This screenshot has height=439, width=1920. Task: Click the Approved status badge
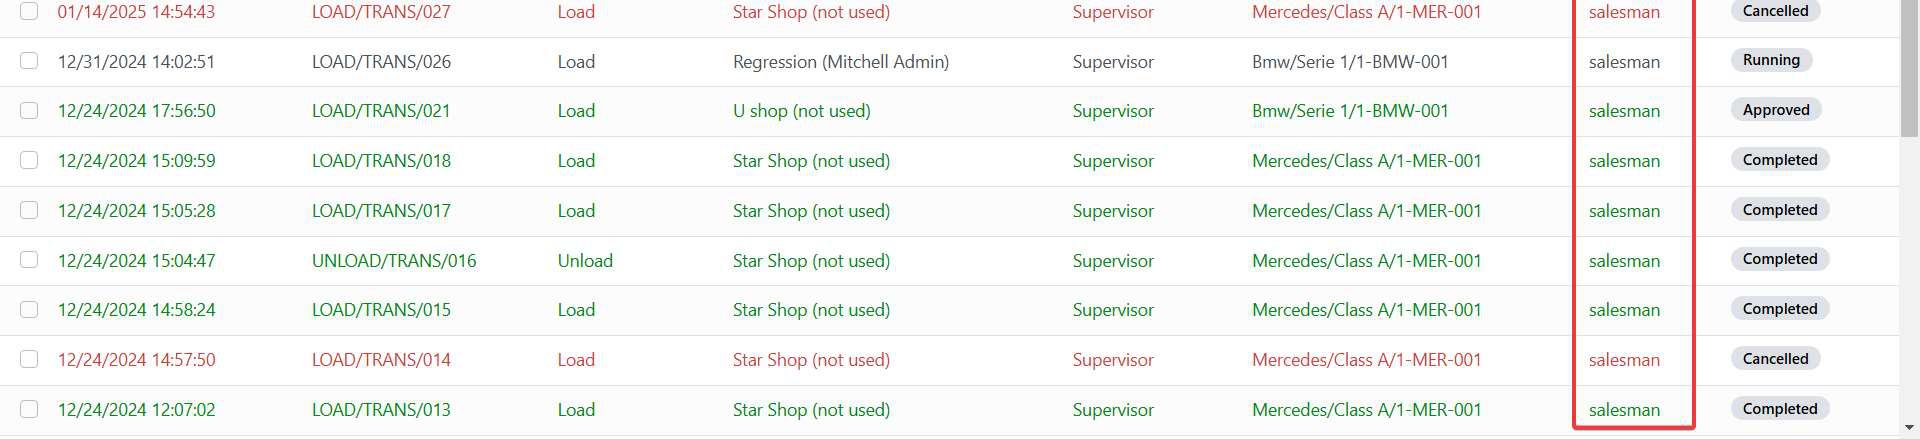coord(1775,110)
